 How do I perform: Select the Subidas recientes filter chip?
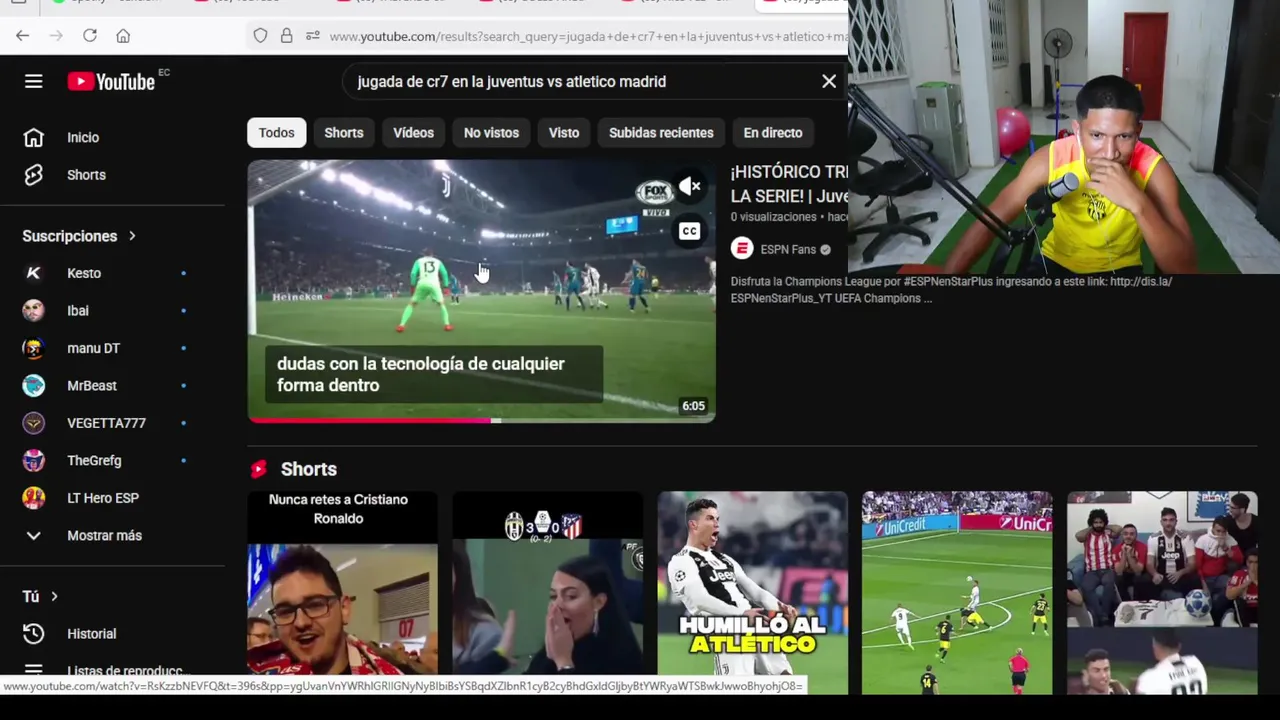(661, 133)
